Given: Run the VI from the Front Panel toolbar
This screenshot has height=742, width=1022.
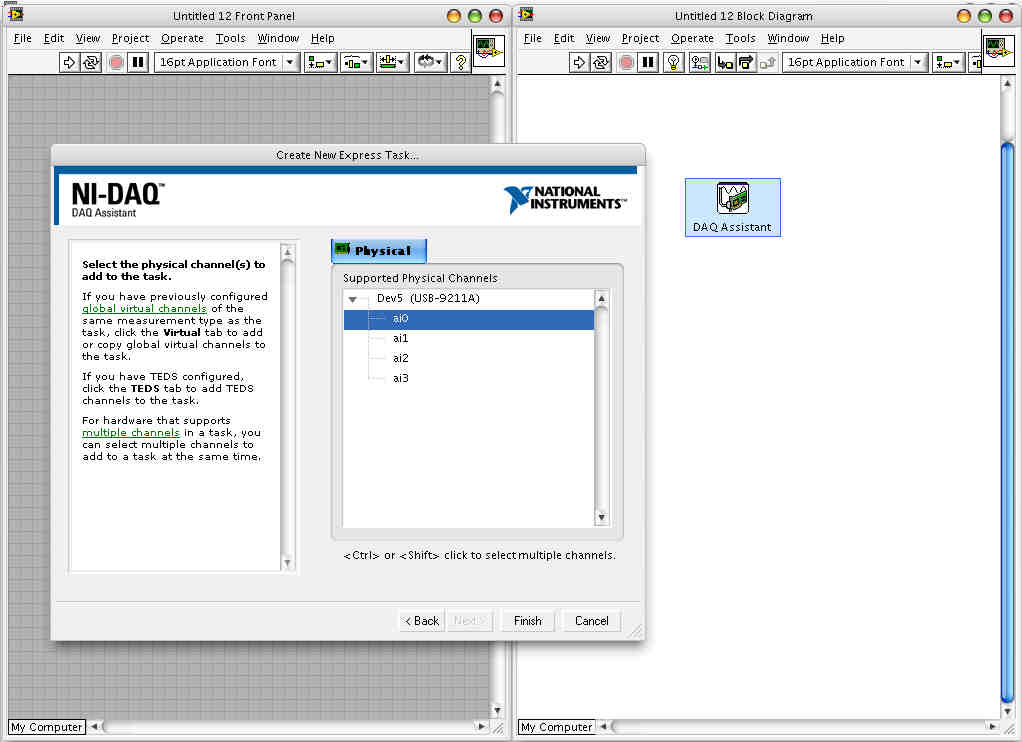Looking at the screenshot, I should tap(68, 62).
